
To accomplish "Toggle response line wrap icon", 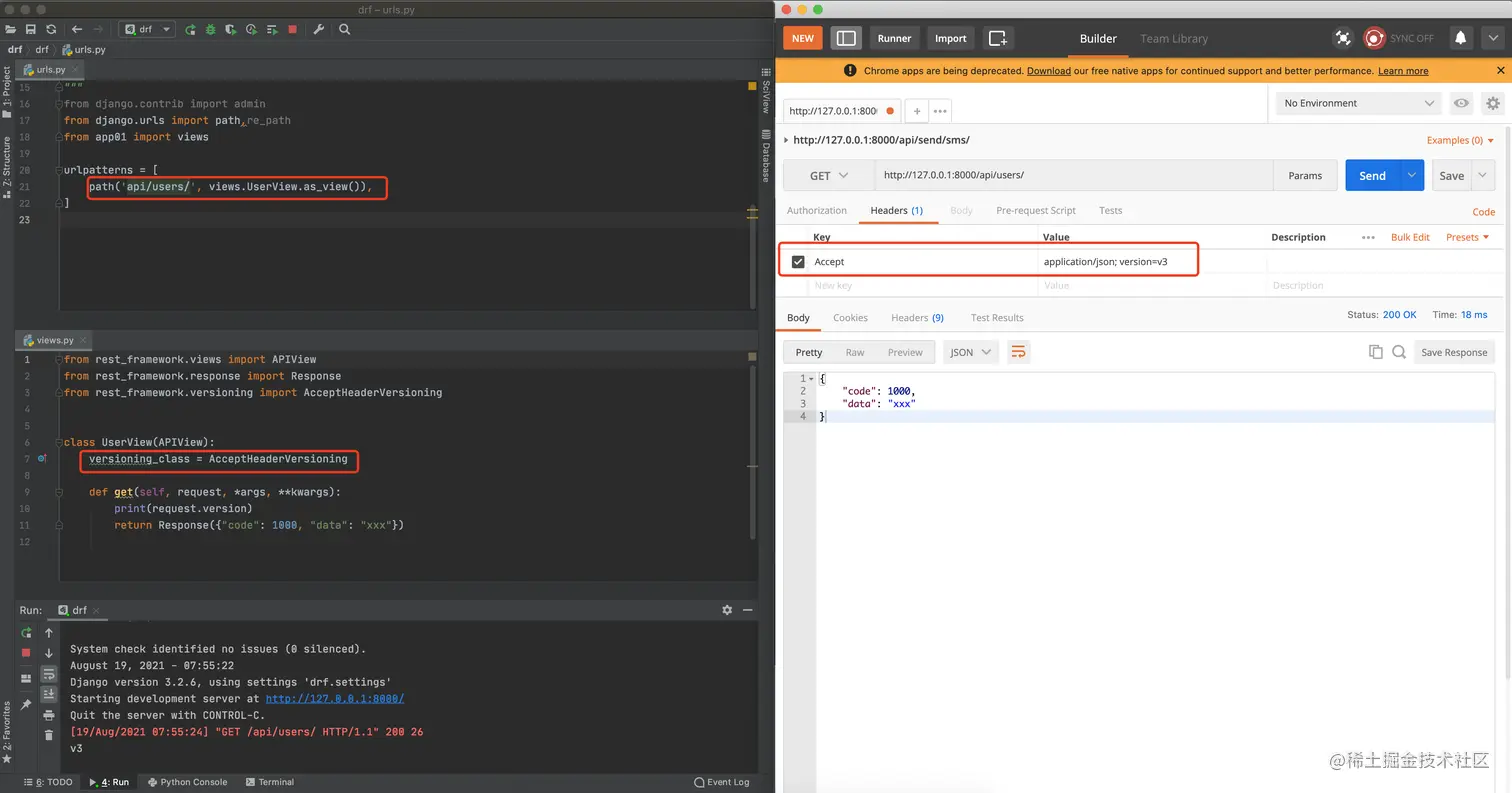I will [x=1018, y=352].
